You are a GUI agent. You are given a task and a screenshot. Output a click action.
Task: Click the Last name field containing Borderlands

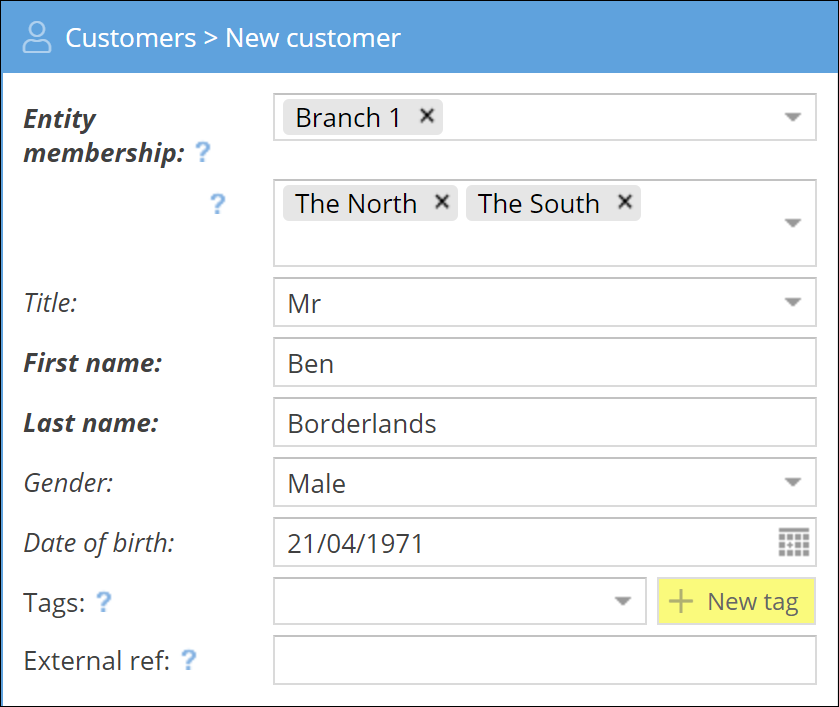click(x=544, y=423)
